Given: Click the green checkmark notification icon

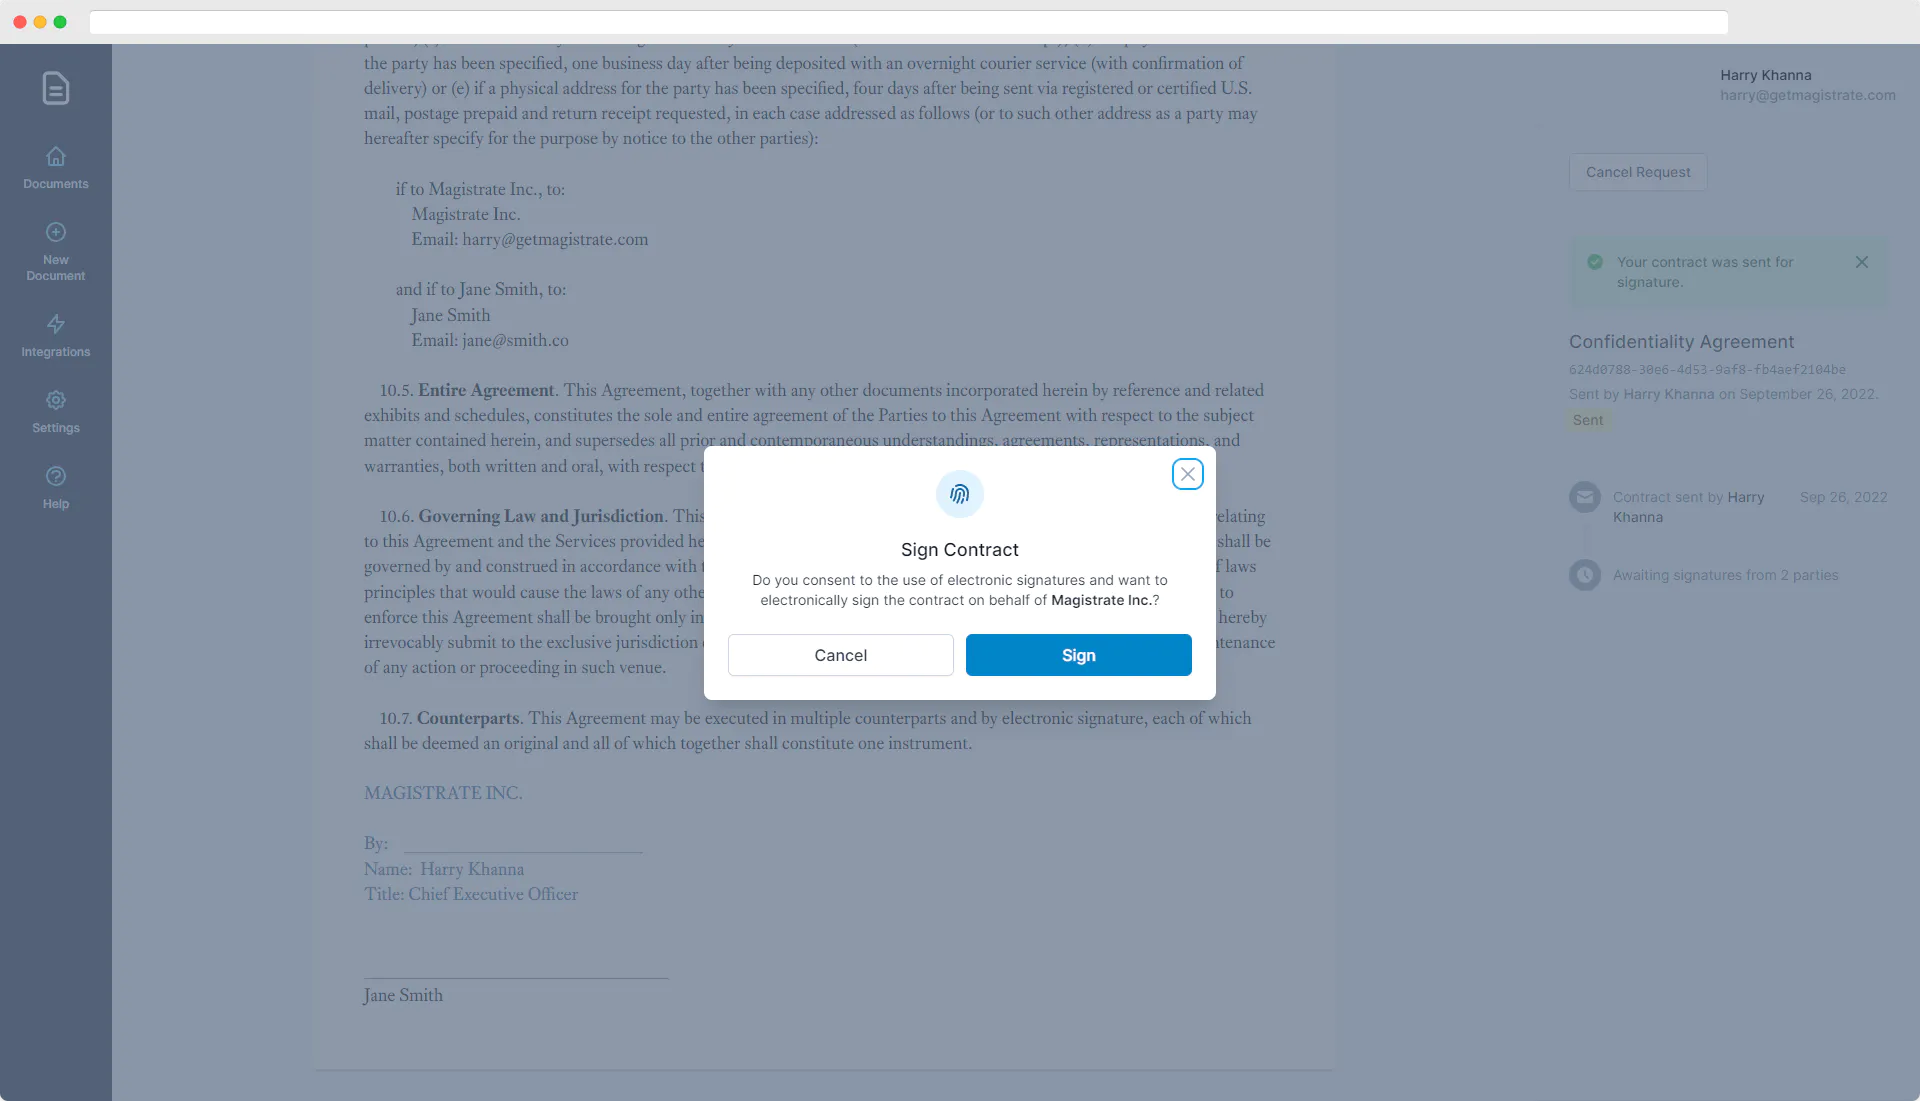Looking at the screenshot, I should point(1595,262).
